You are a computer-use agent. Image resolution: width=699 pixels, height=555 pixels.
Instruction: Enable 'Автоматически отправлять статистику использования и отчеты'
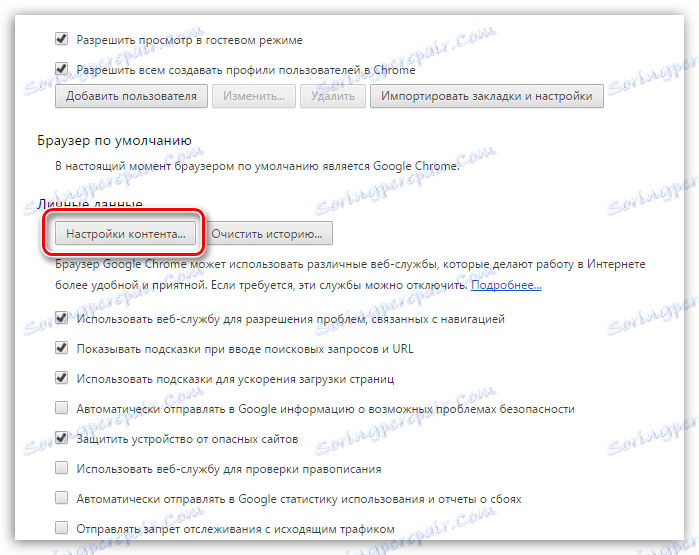tap(62, 498)
